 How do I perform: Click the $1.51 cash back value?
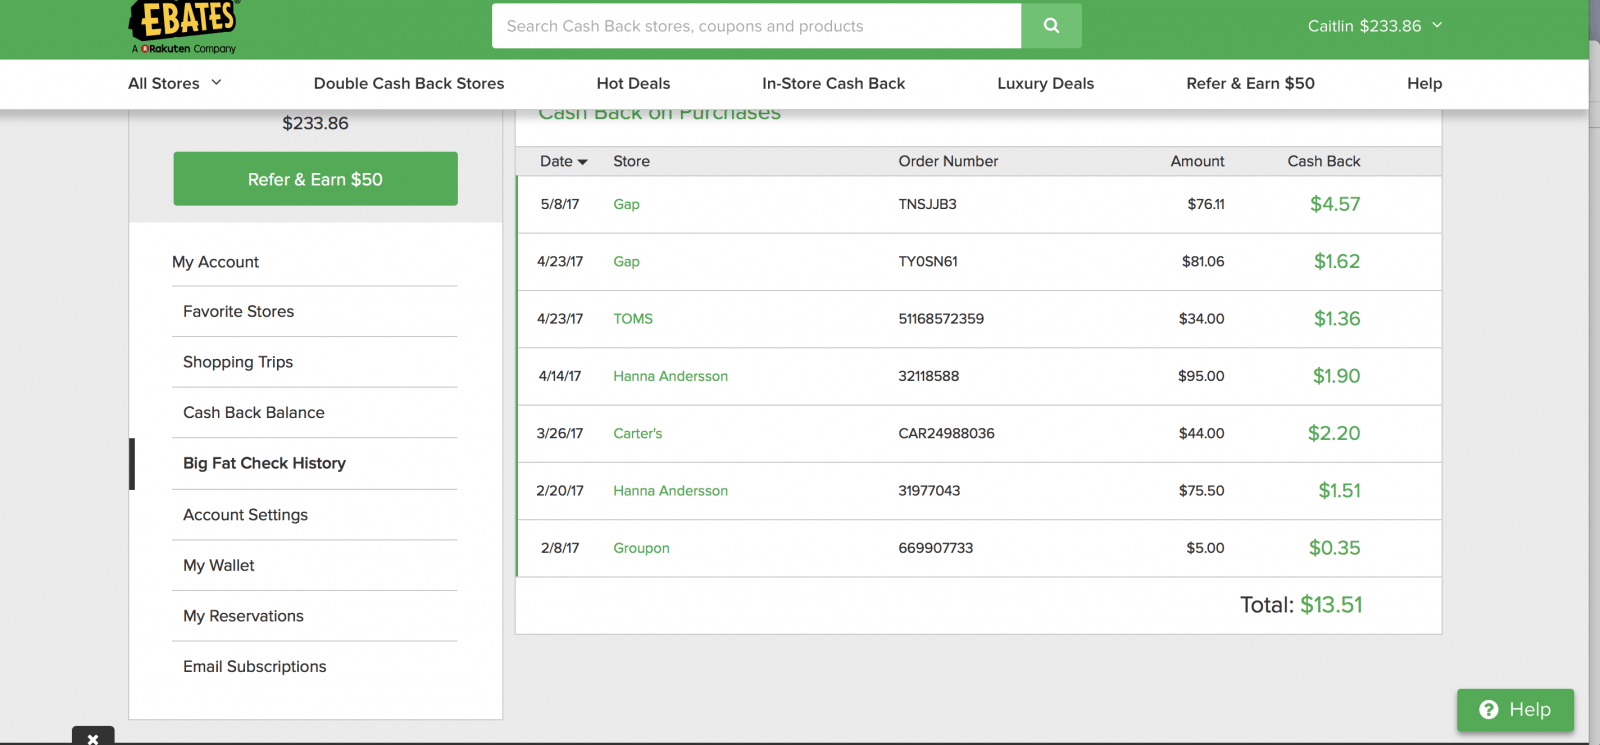[x=1339, y=491]
